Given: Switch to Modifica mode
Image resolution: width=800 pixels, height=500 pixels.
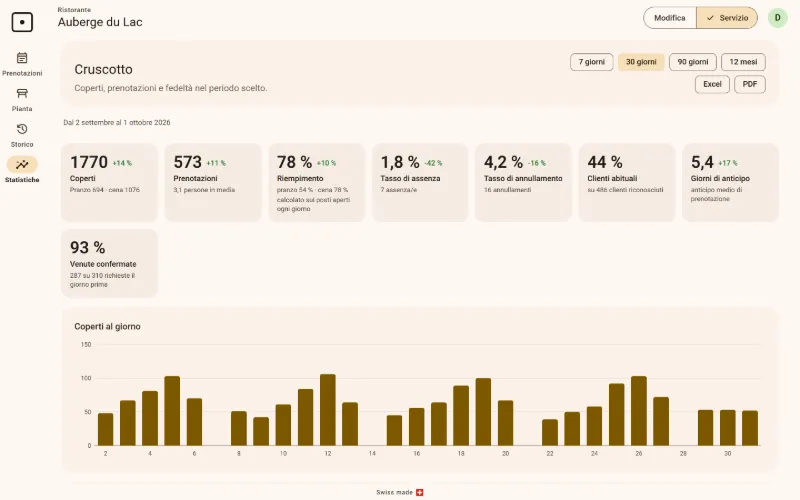Looking at the screenshot, I should click(x=669, y=18).
